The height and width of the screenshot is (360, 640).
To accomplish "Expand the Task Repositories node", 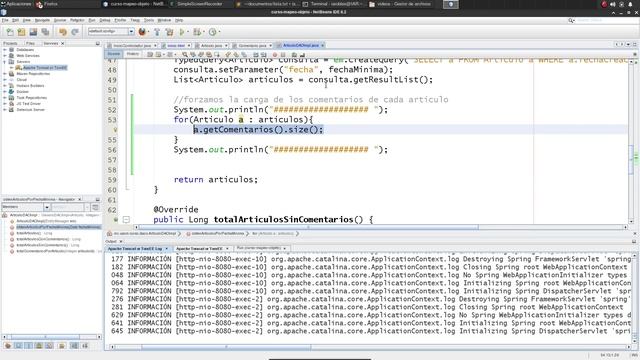I will 5,98.
